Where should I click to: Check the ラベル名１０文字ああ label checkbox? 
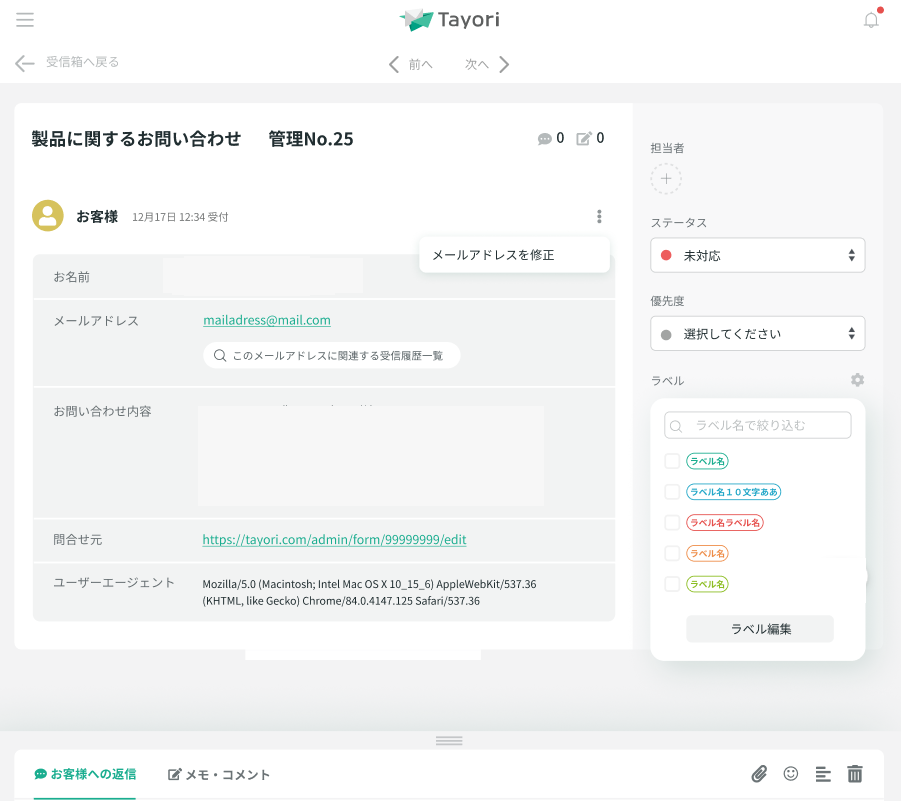672,492
